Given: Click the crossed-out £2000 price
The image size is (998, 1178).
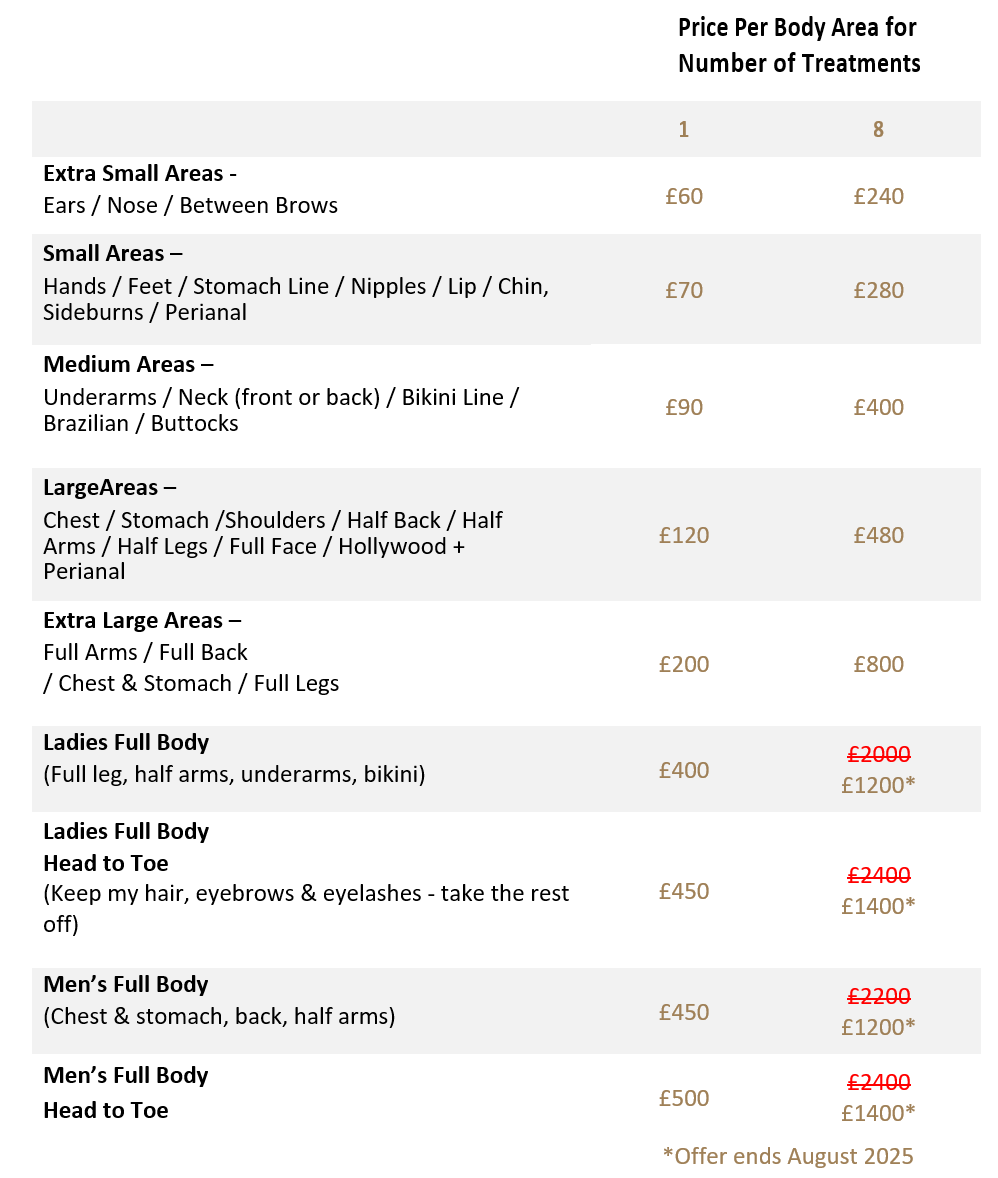Looking at the screenshot, I should [x=879, y=754].
